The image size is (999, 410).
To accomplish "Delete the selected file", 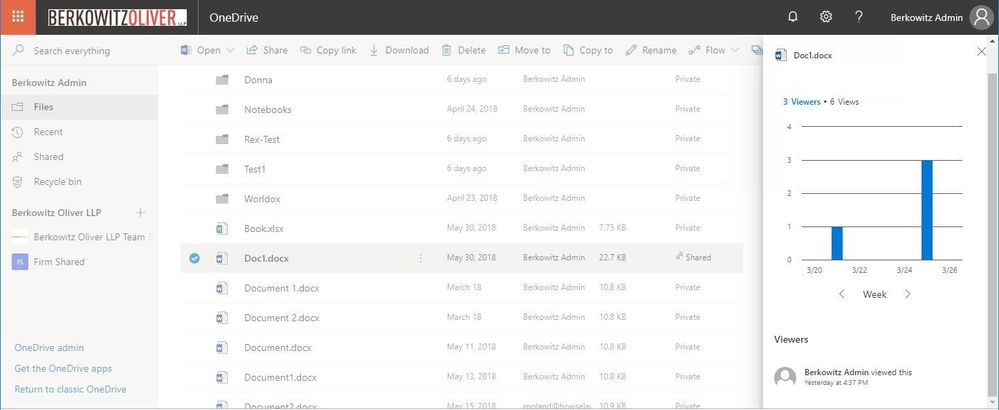I will [x=464, y=50].
